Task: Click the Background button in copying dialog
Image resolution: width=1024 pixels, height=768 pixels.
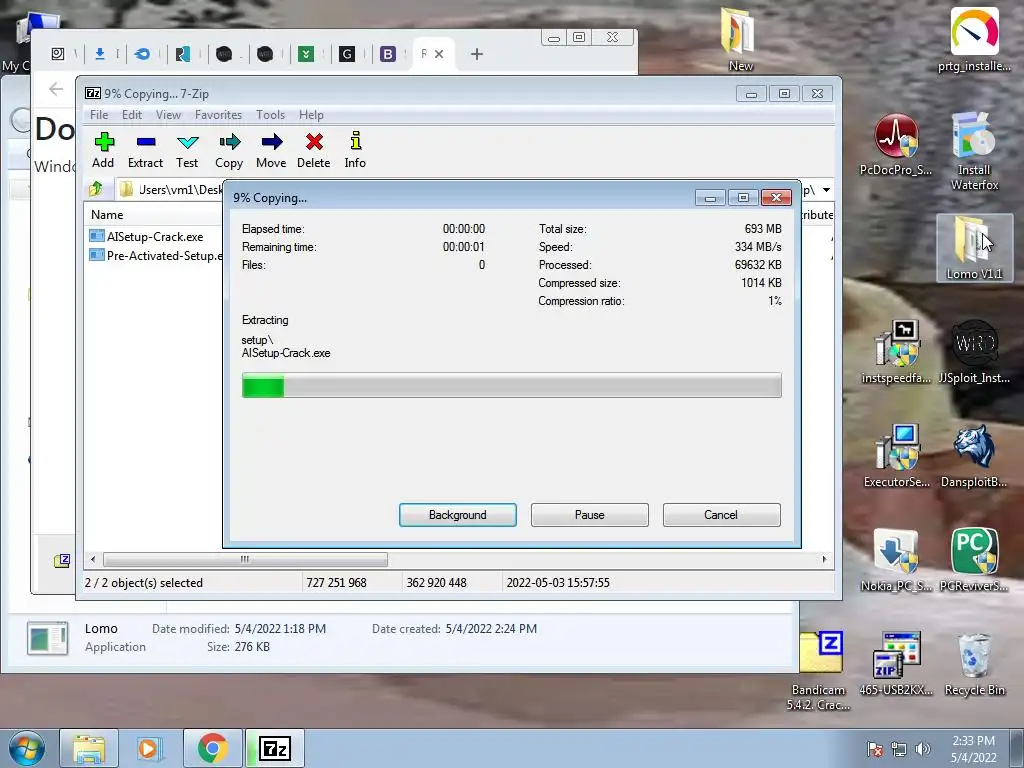Action: coord(458,515)
